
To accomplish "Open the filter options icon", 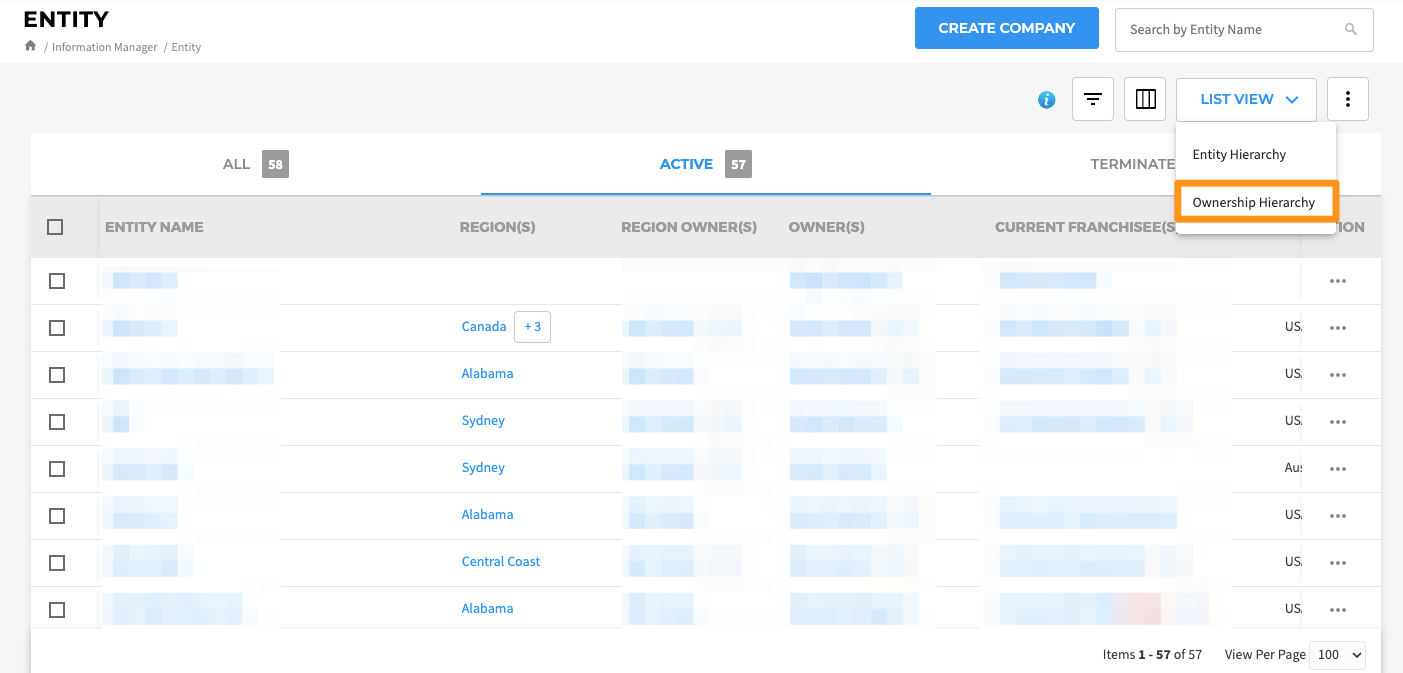I will point(1093,100).
